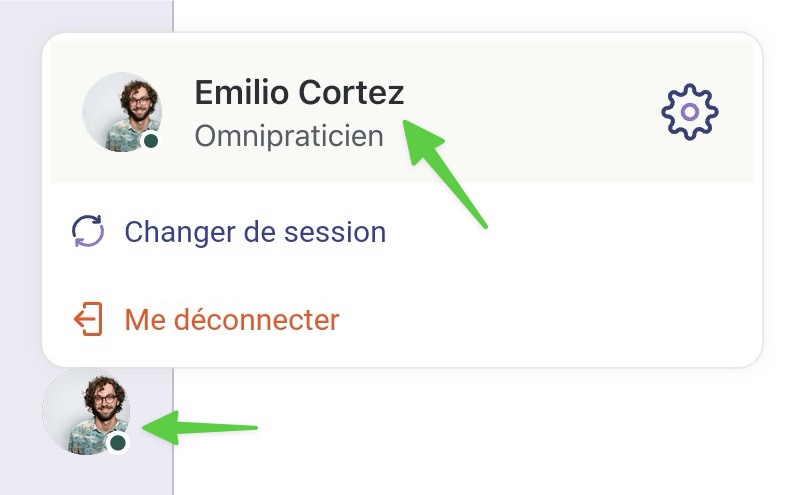This screenshot has width=795, height=495.
Task: Click the circular arrows session switch icon
Action: coord(88,231)
